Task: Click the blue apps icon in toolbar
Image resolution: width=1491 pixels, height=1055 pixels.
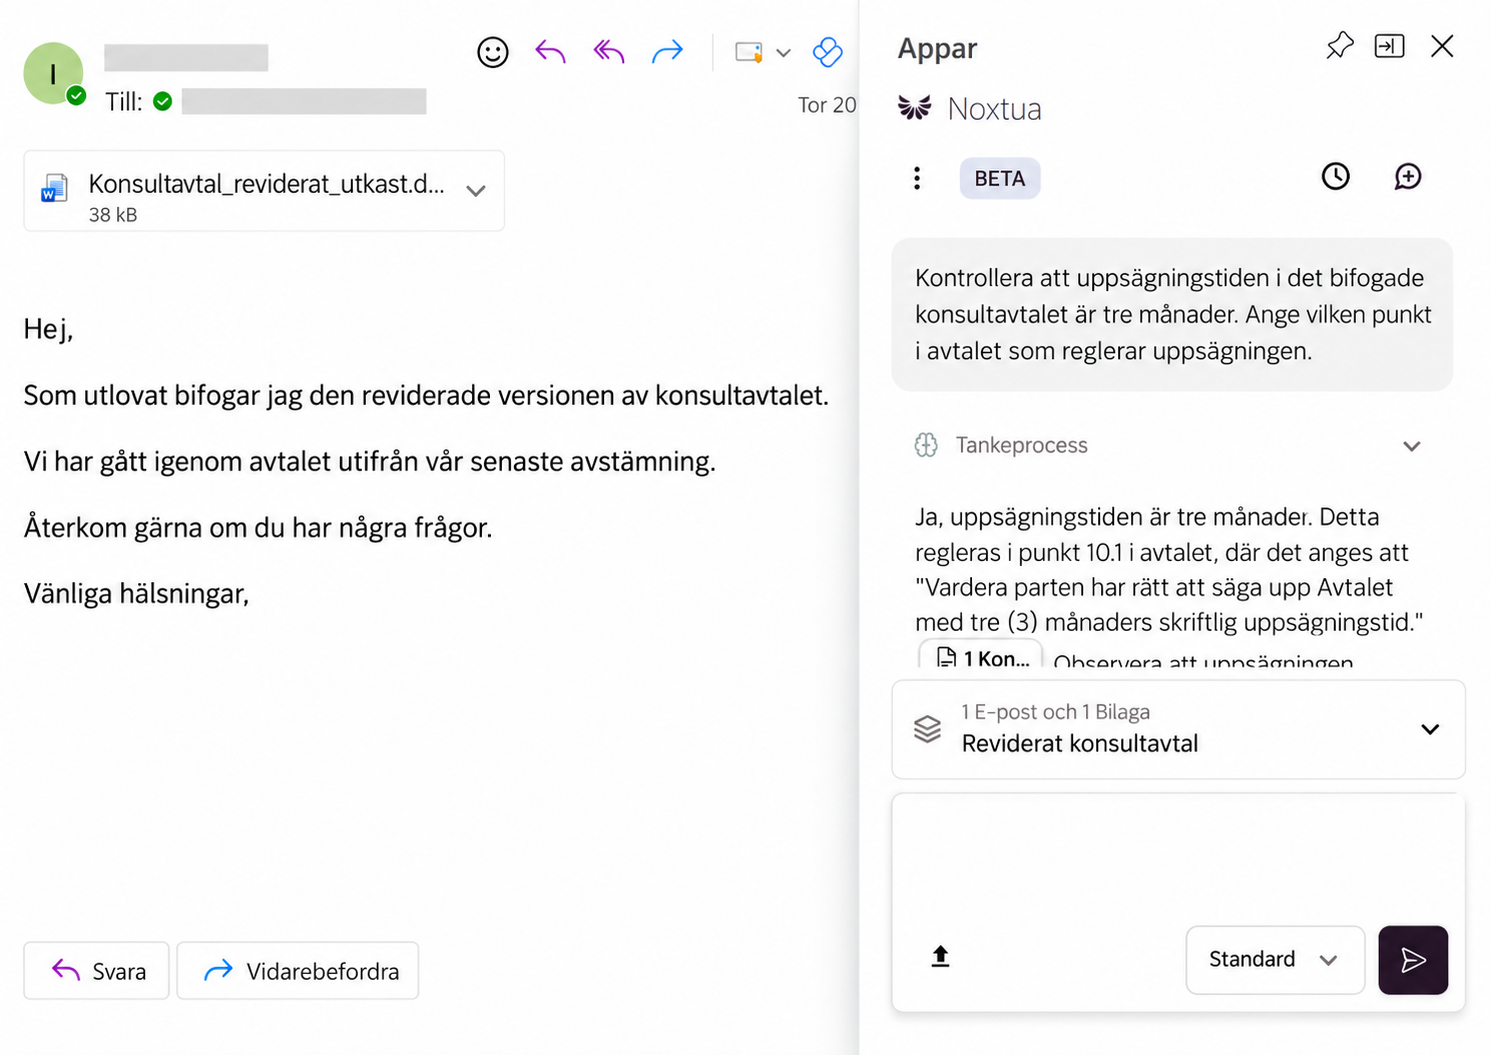Action: coord(828,52)
